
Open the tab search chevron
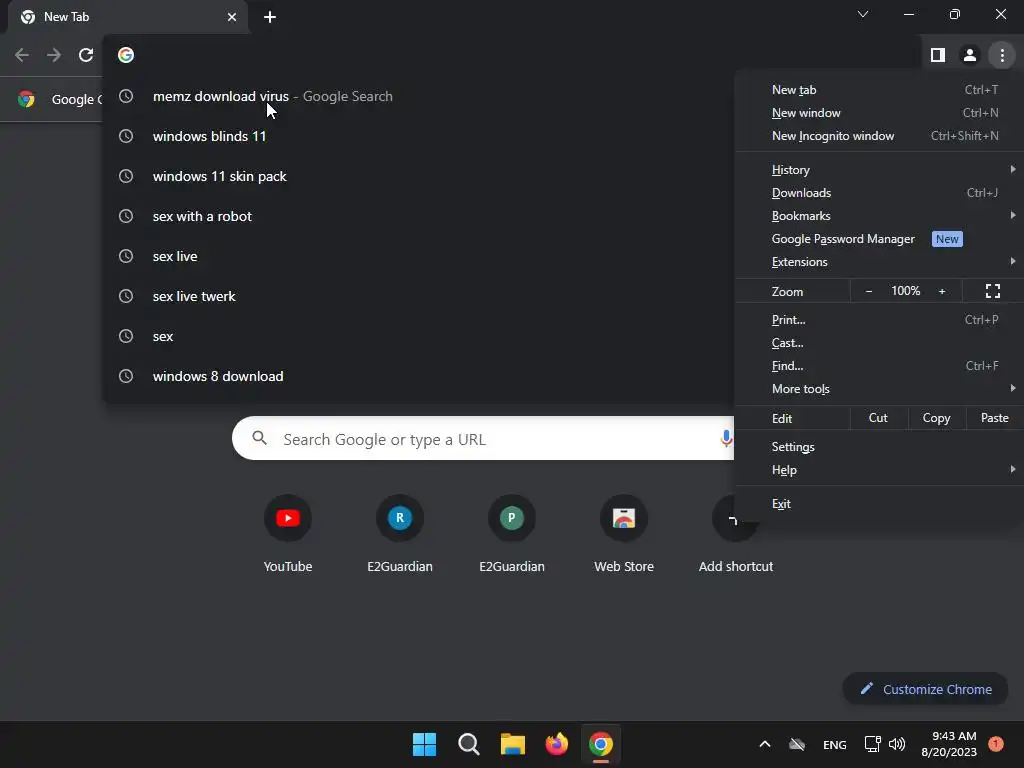click(x=863, y=14)
